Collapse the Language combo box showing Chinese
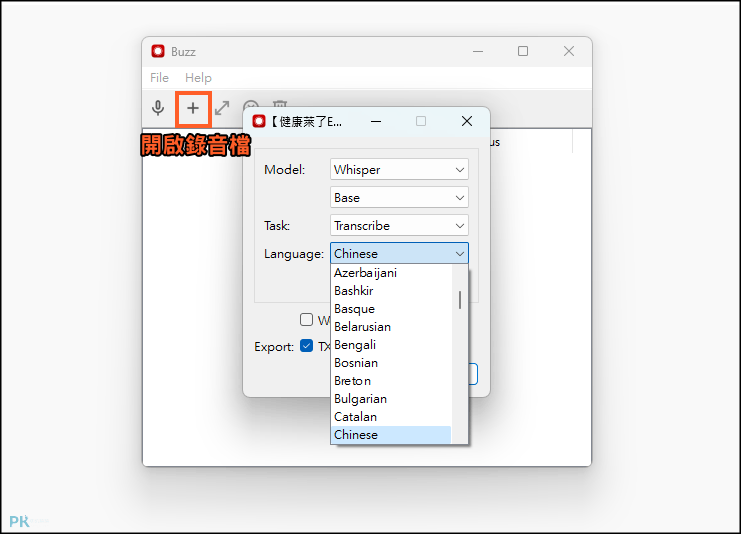The image size is (741, 534). [x=399, y=254]
